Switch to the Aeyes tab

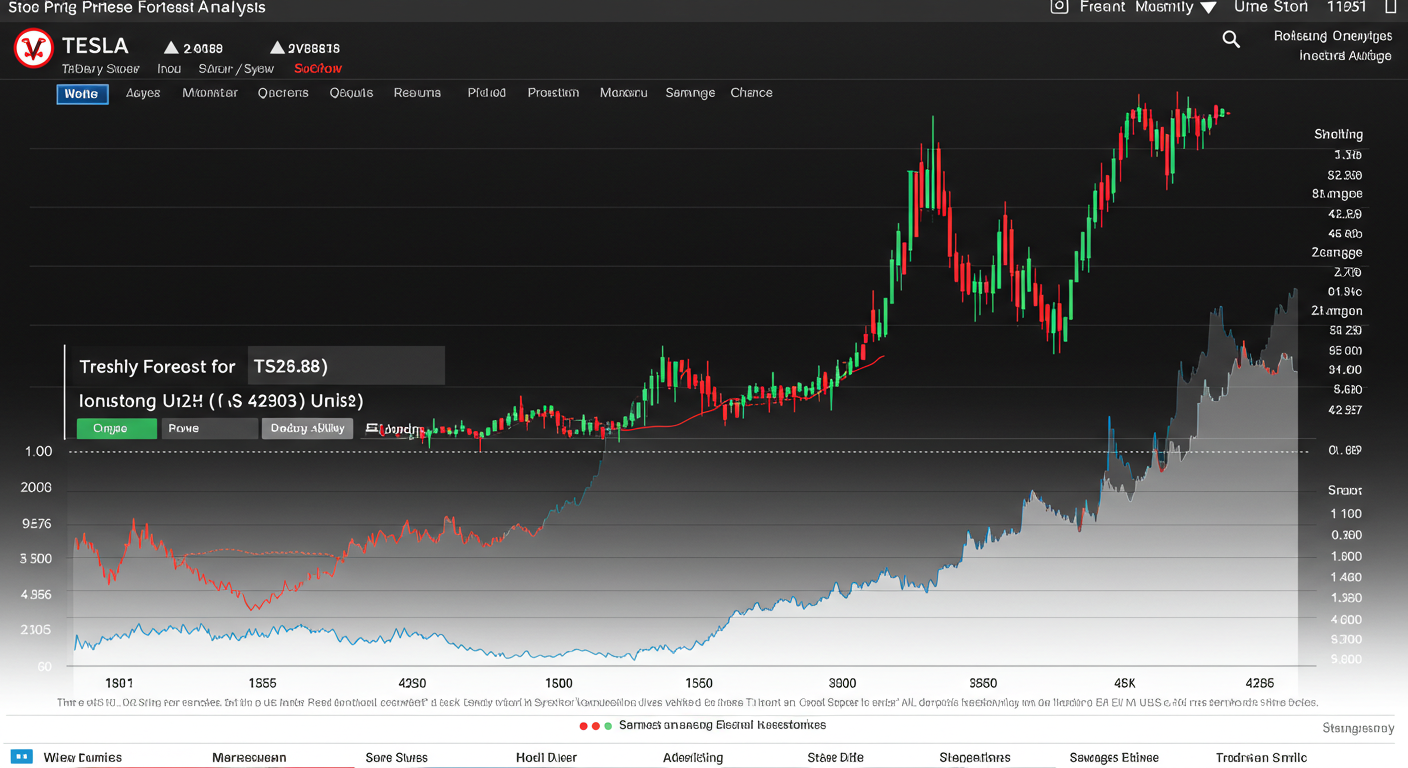143,93
